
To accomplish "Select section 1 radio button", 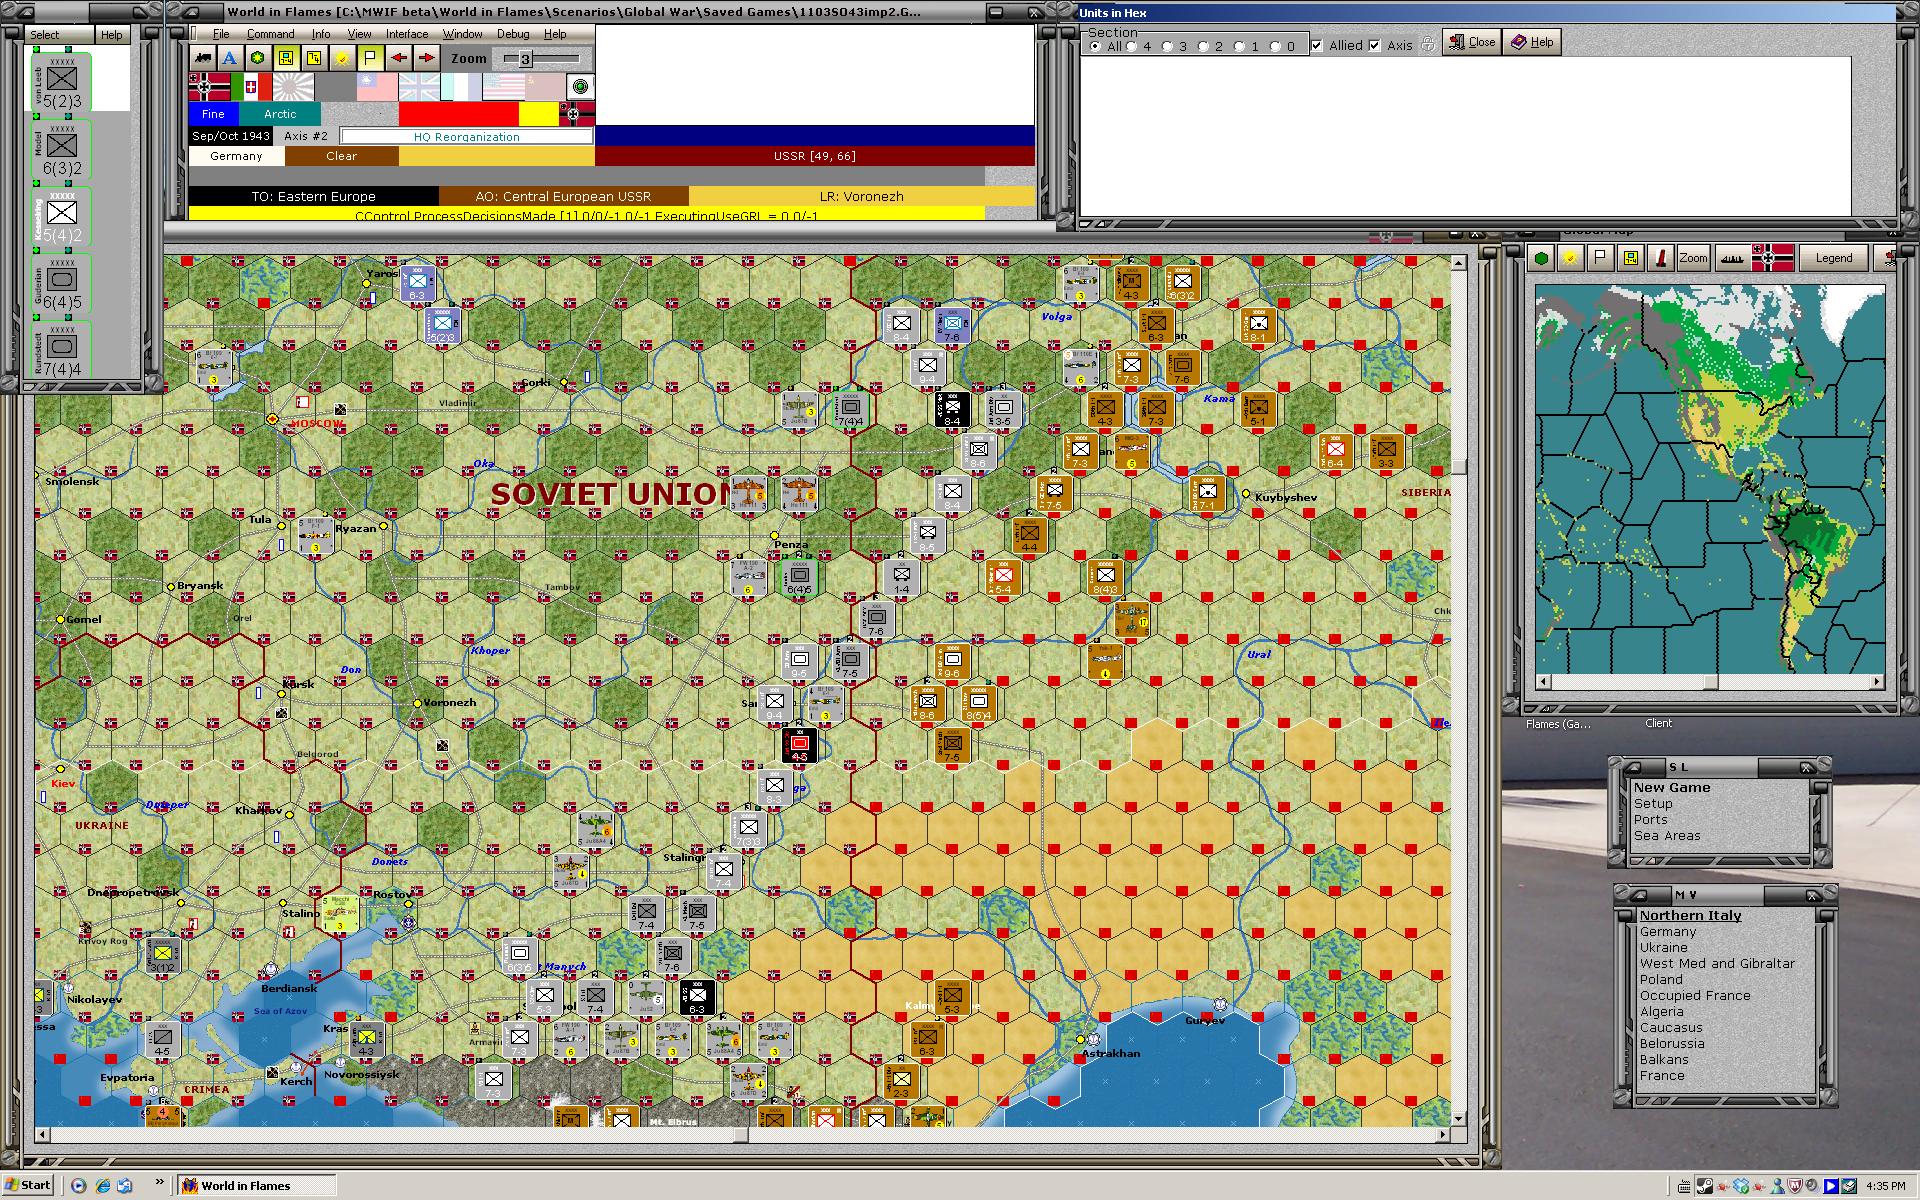I will click(1240, 46).
